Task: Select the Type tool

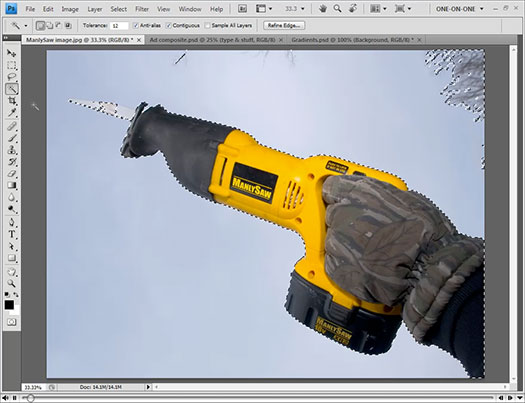Action: 11,234
